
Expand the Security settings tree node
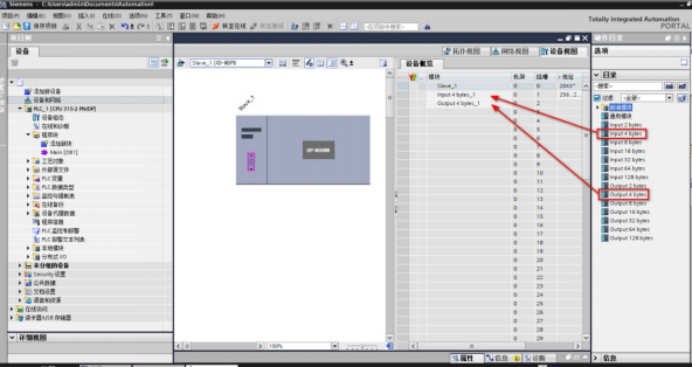pyautogui.click(x=20, y=274)
